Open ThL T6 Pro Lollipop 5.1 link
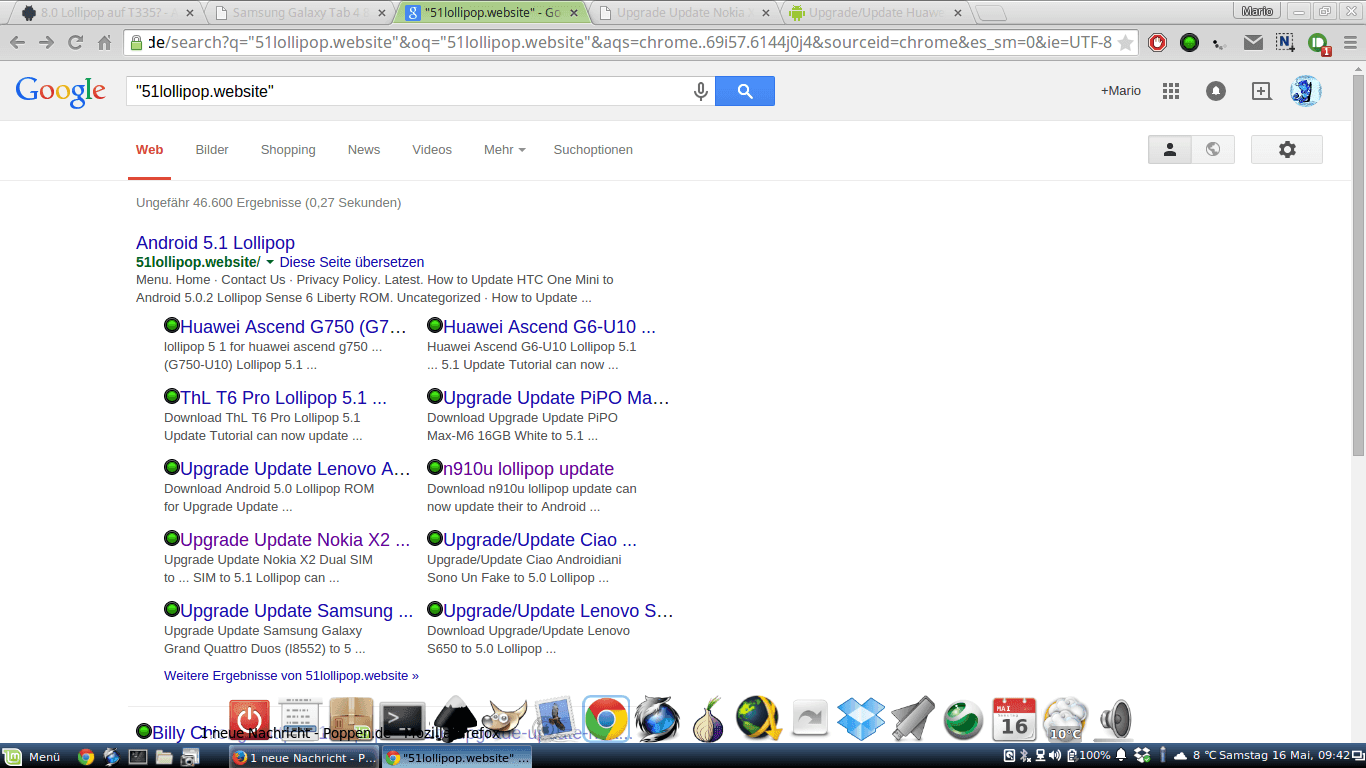The width and height of the screenshot is (1366, 768). click(283, 398)
